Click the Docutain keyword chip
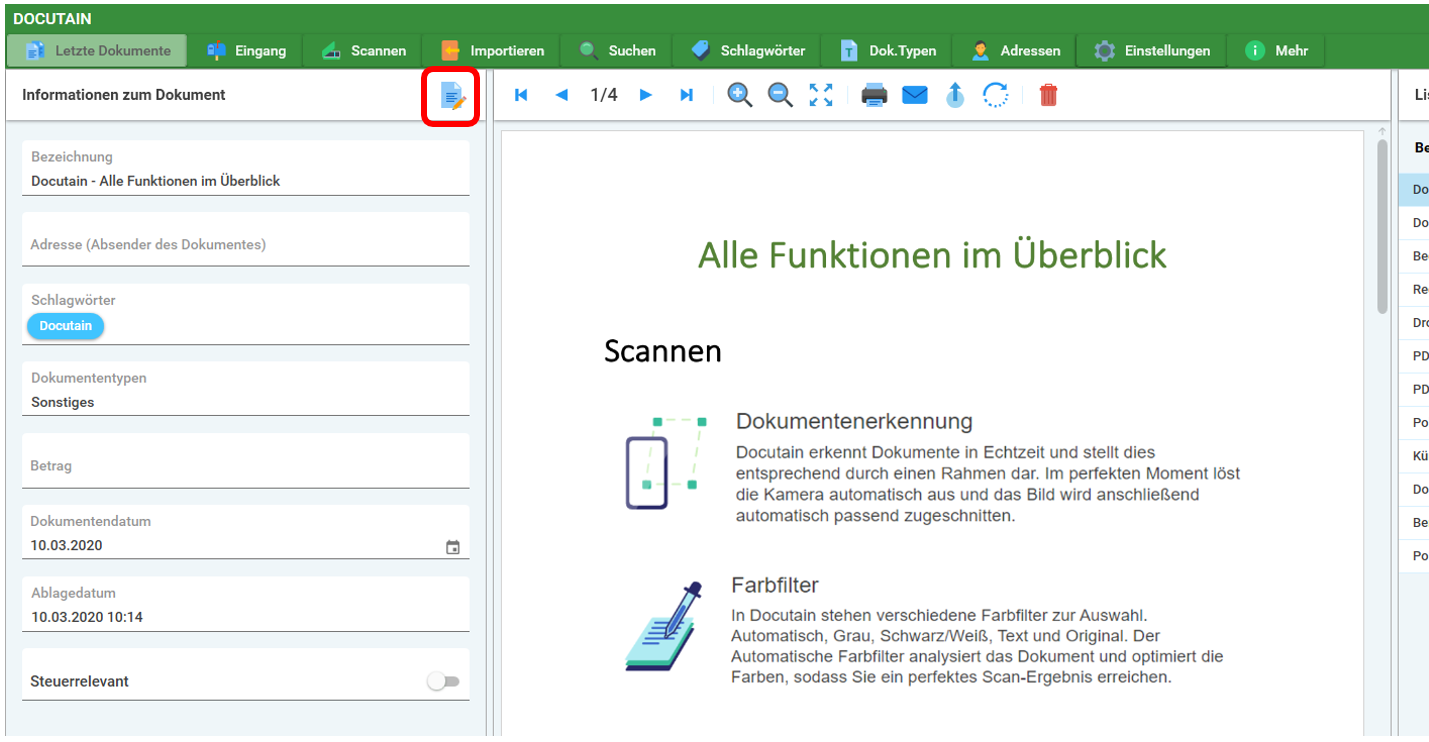This screenshot has height=742, width=1429. click(66, 326)
